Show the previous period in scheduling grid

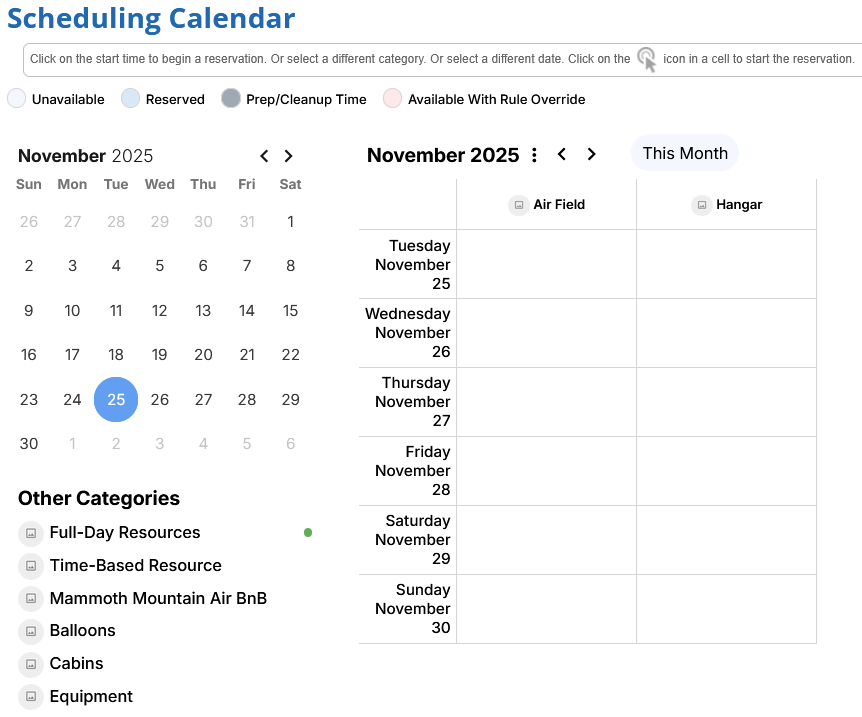point(562,154)
